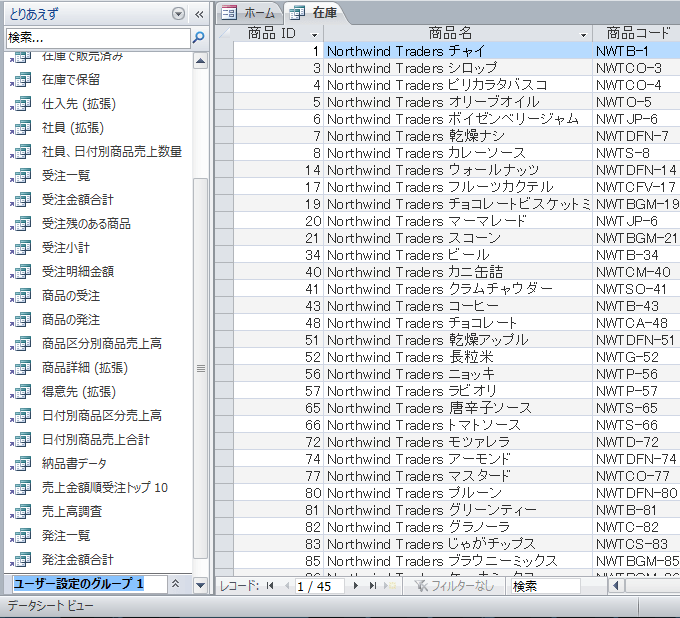
Task: Click the フィルターなし filter button
Action: (x=453, y=586)
